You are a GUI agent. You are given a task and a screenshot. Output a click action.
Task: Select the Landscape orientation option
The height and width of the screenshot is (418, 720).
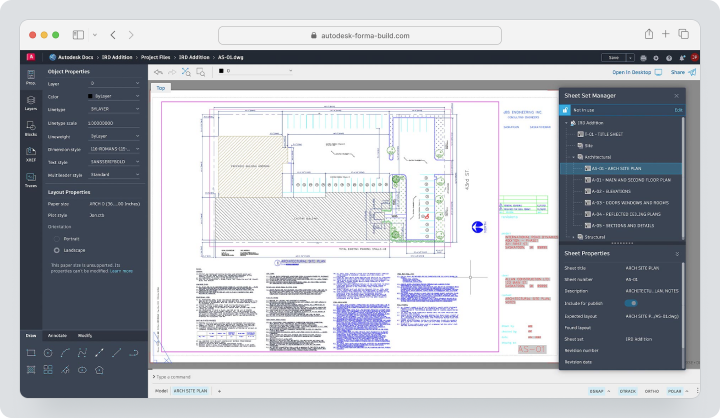pos(56,250)
